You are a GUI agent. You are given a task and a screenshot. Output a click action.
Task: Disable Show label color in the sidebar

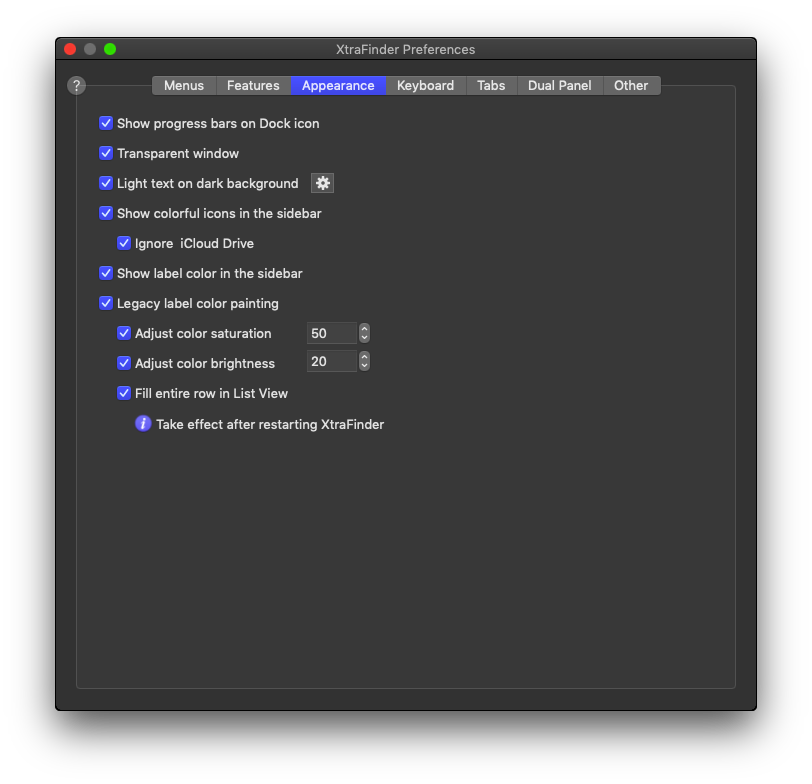pyautogui.click(x=106, y=273)
